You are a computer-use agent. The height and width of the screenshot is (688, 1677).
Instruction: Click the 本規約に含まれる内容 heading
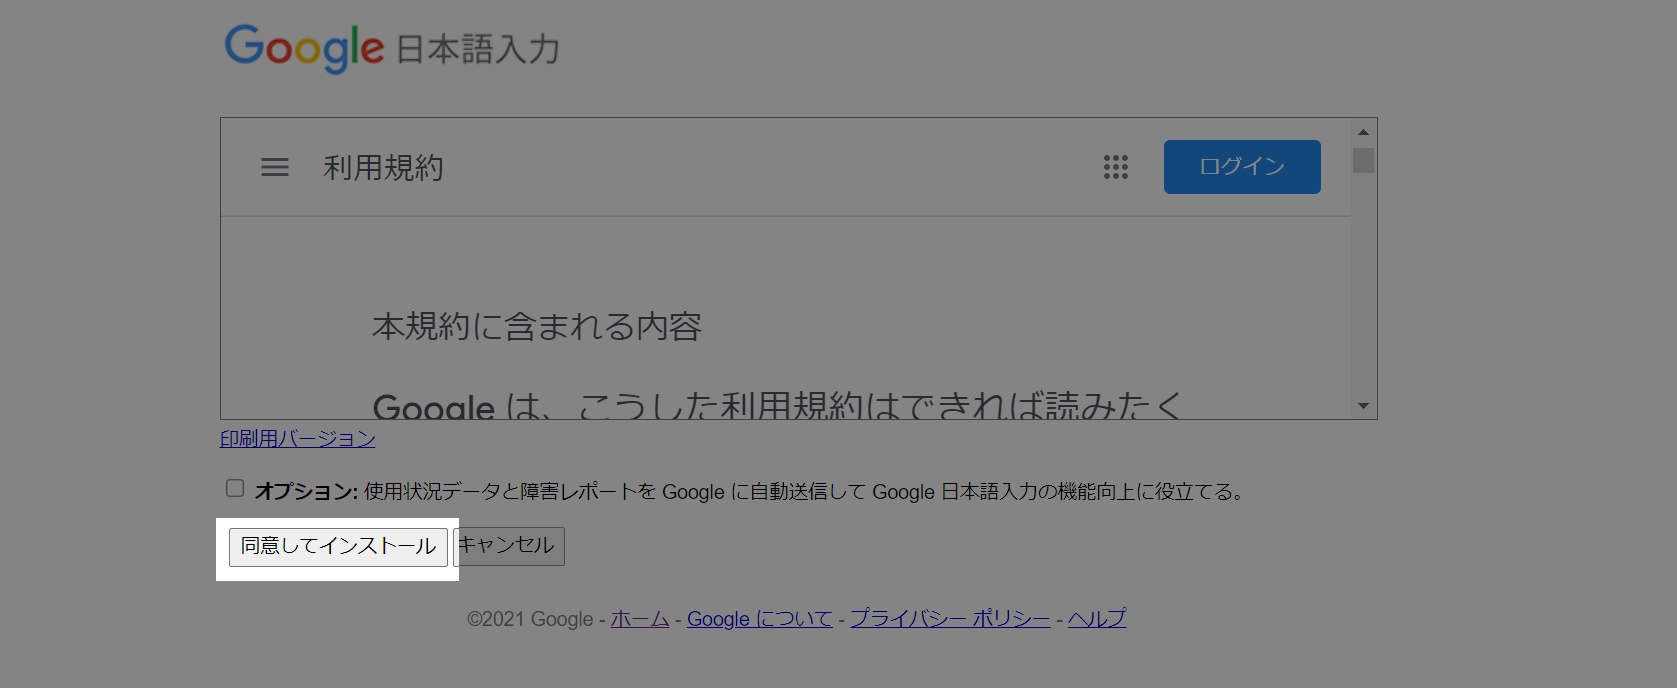tap(537, 327)
